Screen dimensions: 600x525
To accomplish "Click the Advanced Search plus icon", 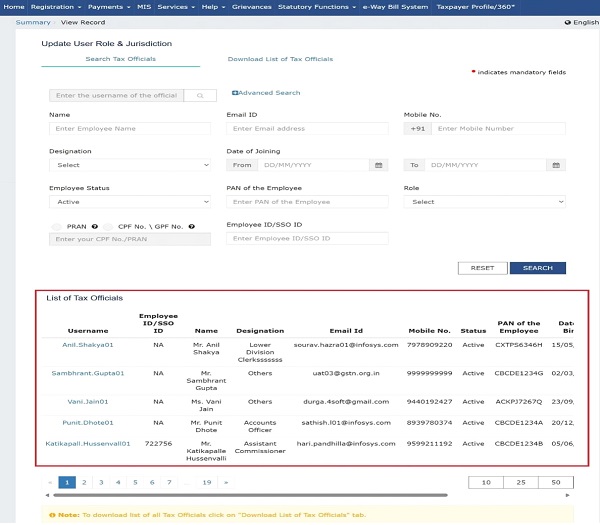I will pos(235,93).
